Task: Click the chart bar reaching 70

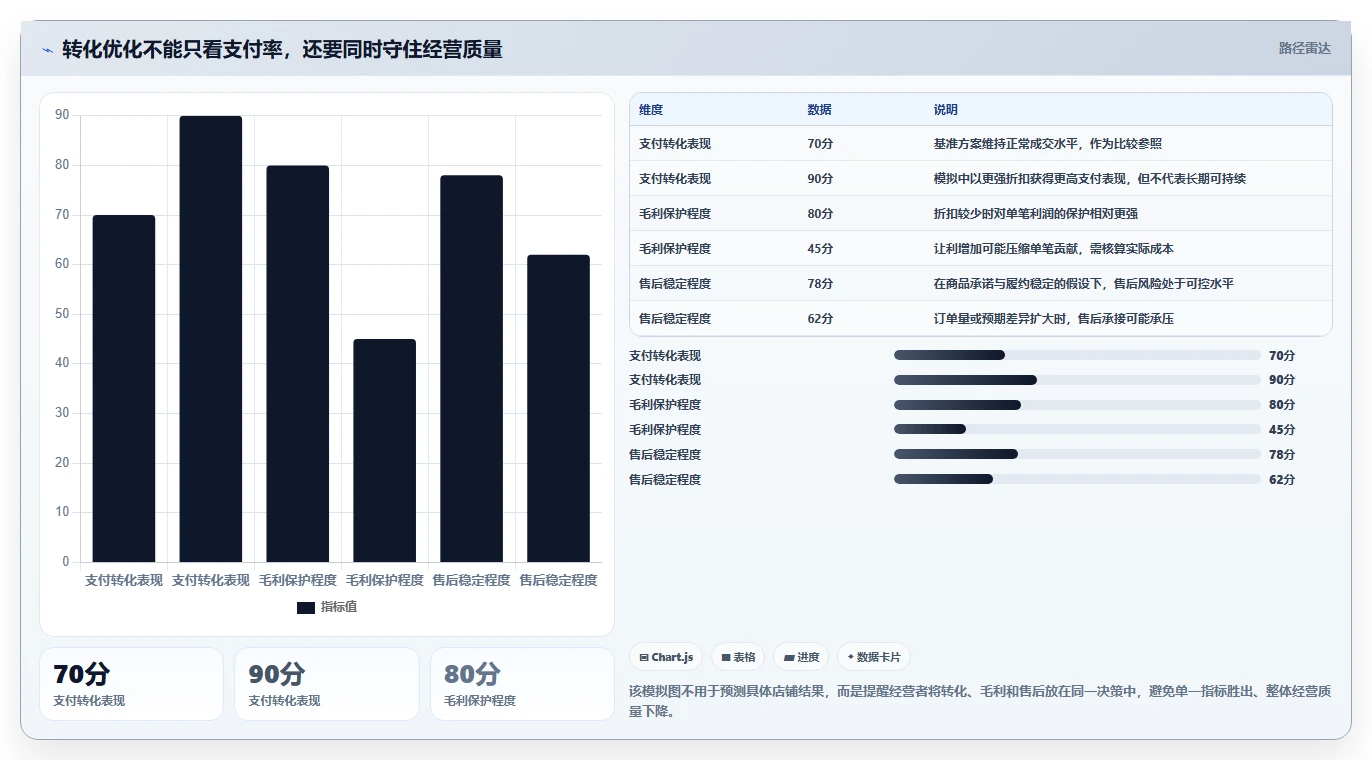Action: tap(124, 388)
